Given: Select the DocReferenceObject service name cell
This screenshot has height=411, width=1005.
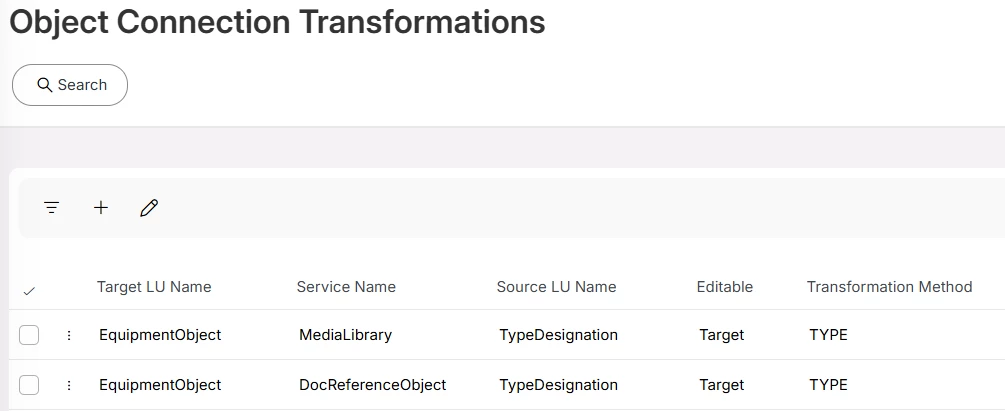Looking at the screenshot, I should 372,385.
